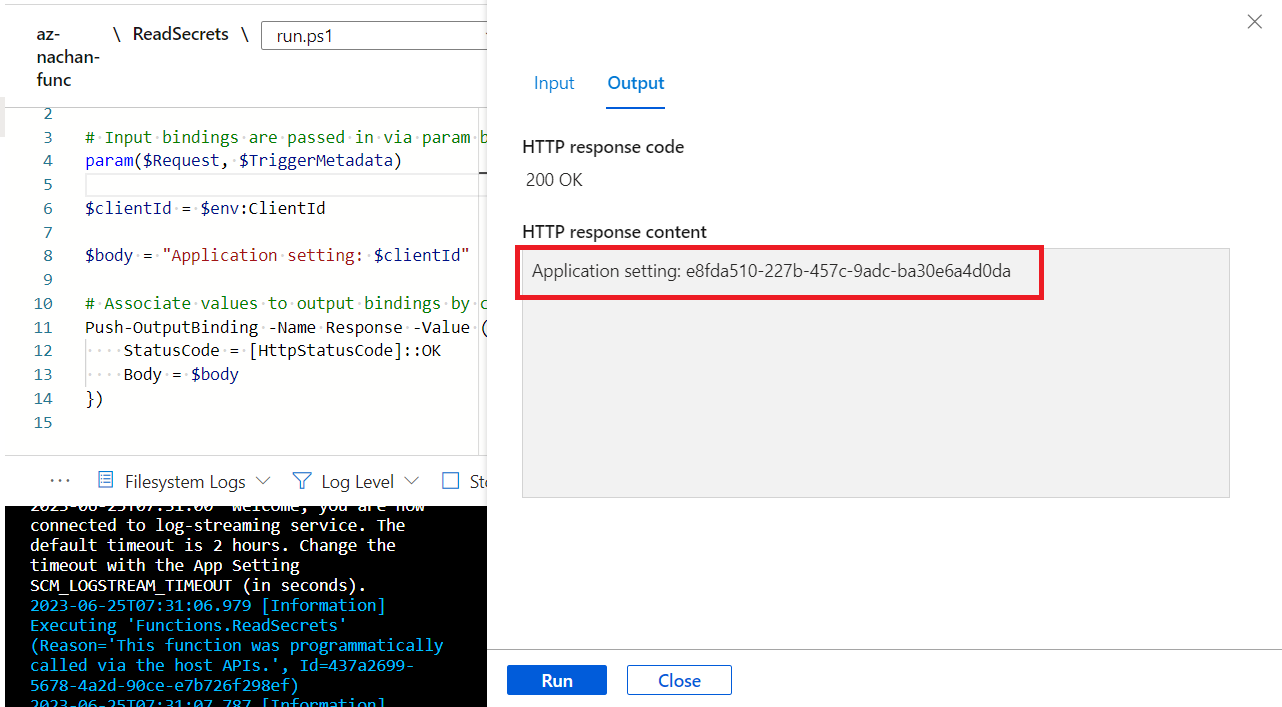Click the Filesystem Logs document icon
Screen dimensions: 1282x707
(x=105, y=481)
